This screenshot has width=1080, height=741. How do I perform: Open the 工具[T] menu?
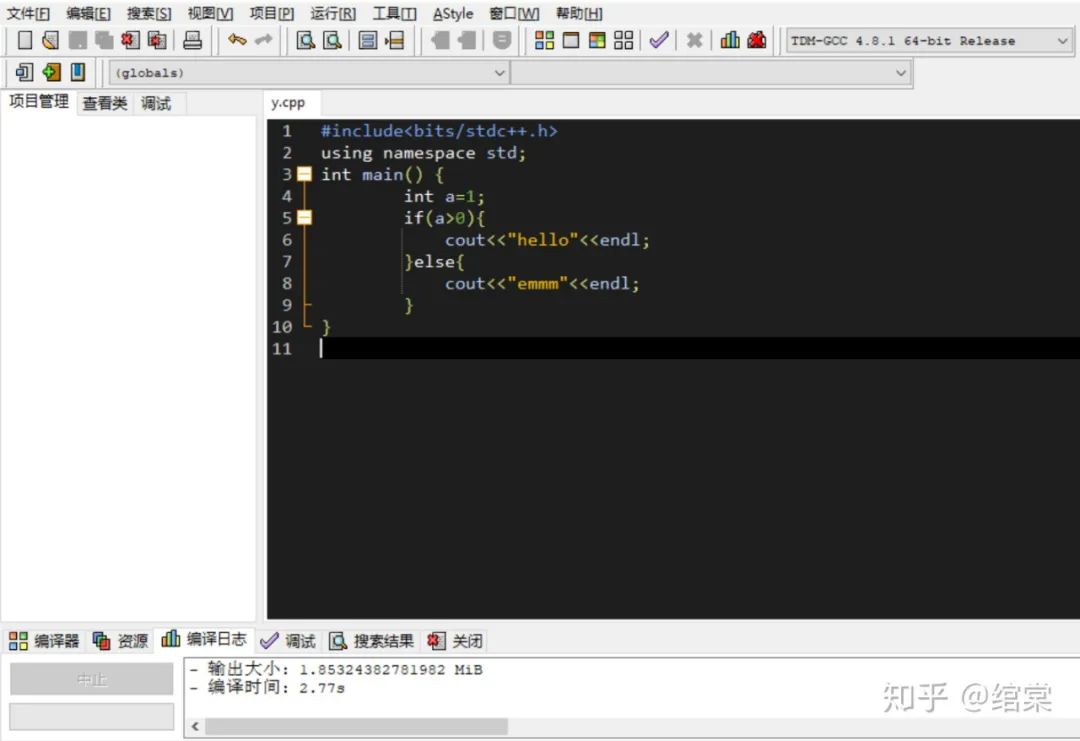pos(395,13)
